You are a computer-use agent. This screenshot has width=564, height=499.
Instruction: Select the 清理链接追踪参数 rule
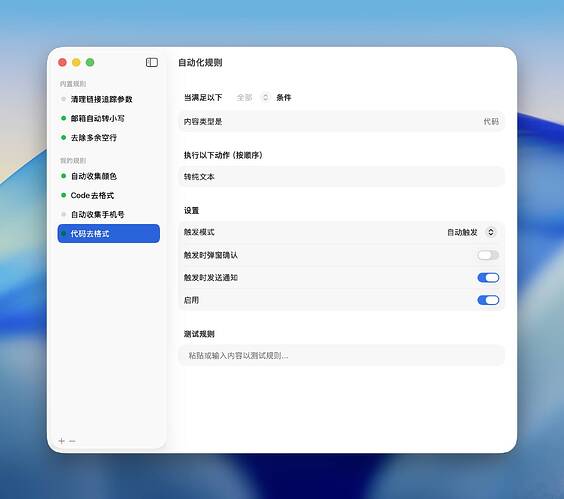(x=109, y=99)
